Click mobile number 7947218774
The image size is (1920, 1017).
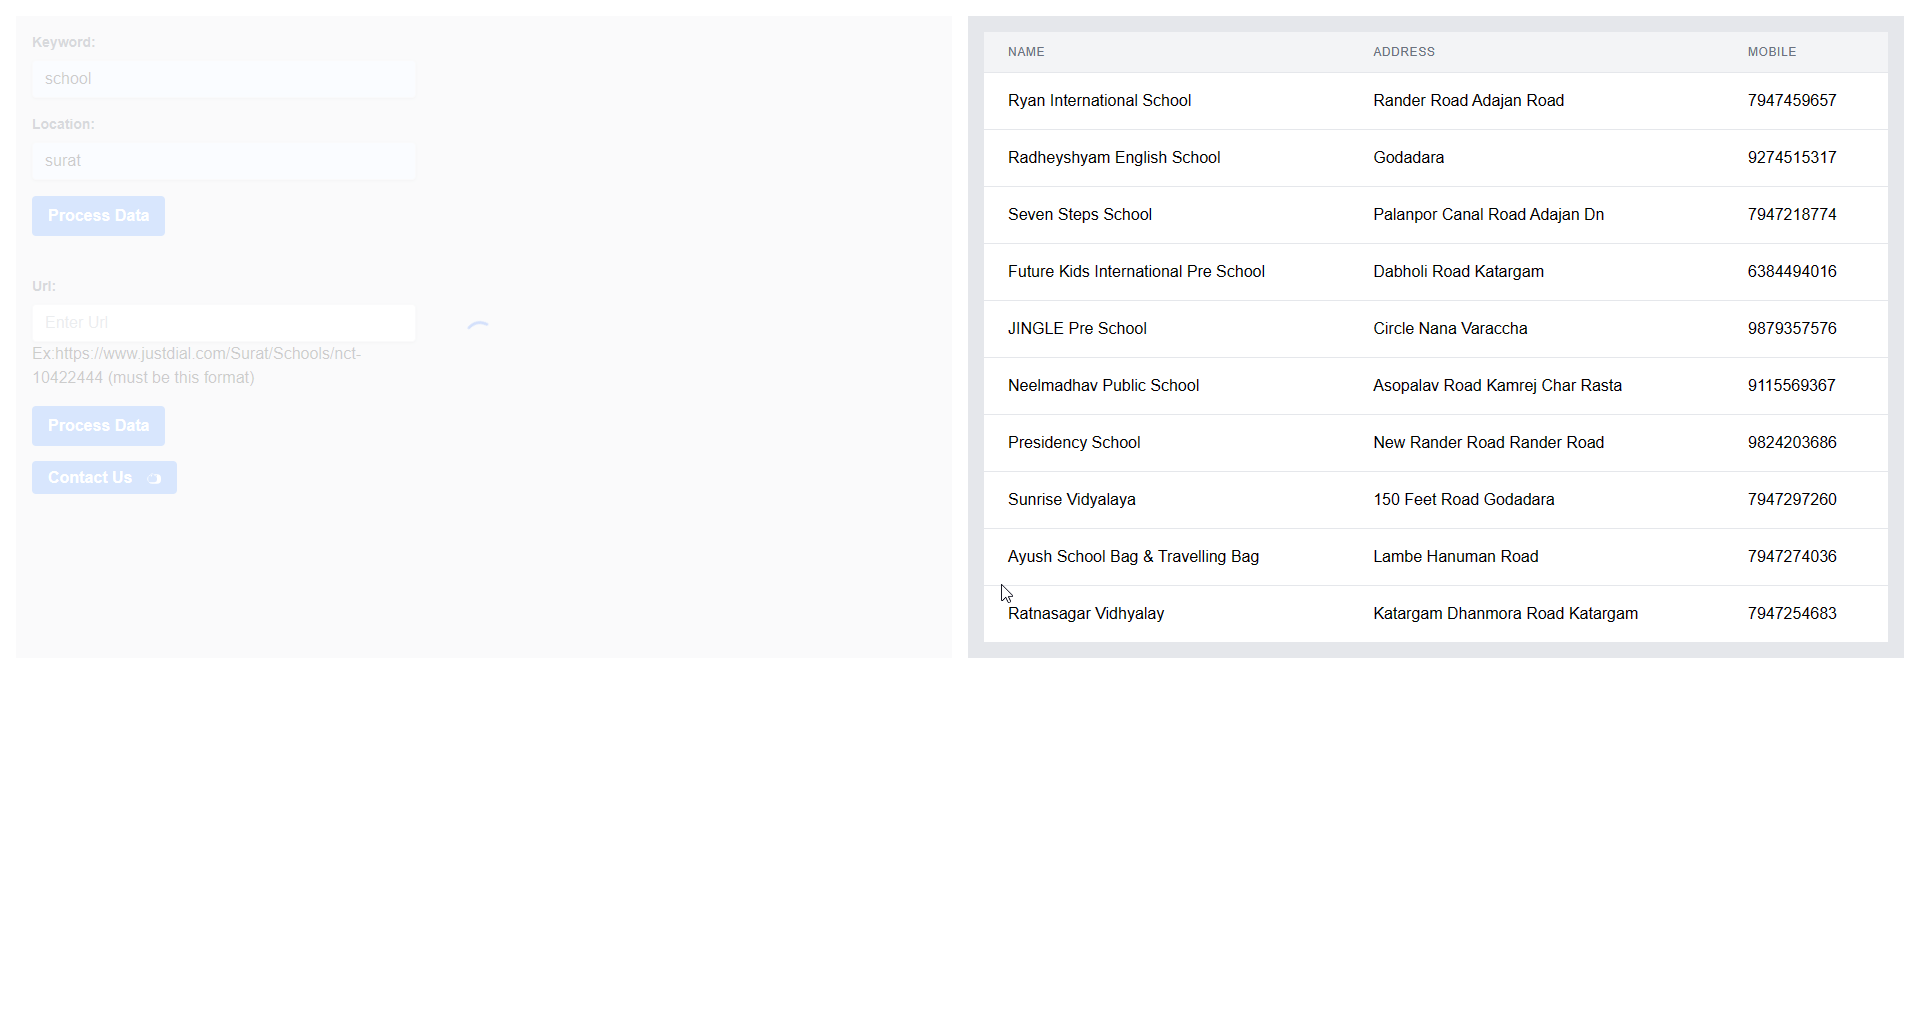coord(1792,215)
